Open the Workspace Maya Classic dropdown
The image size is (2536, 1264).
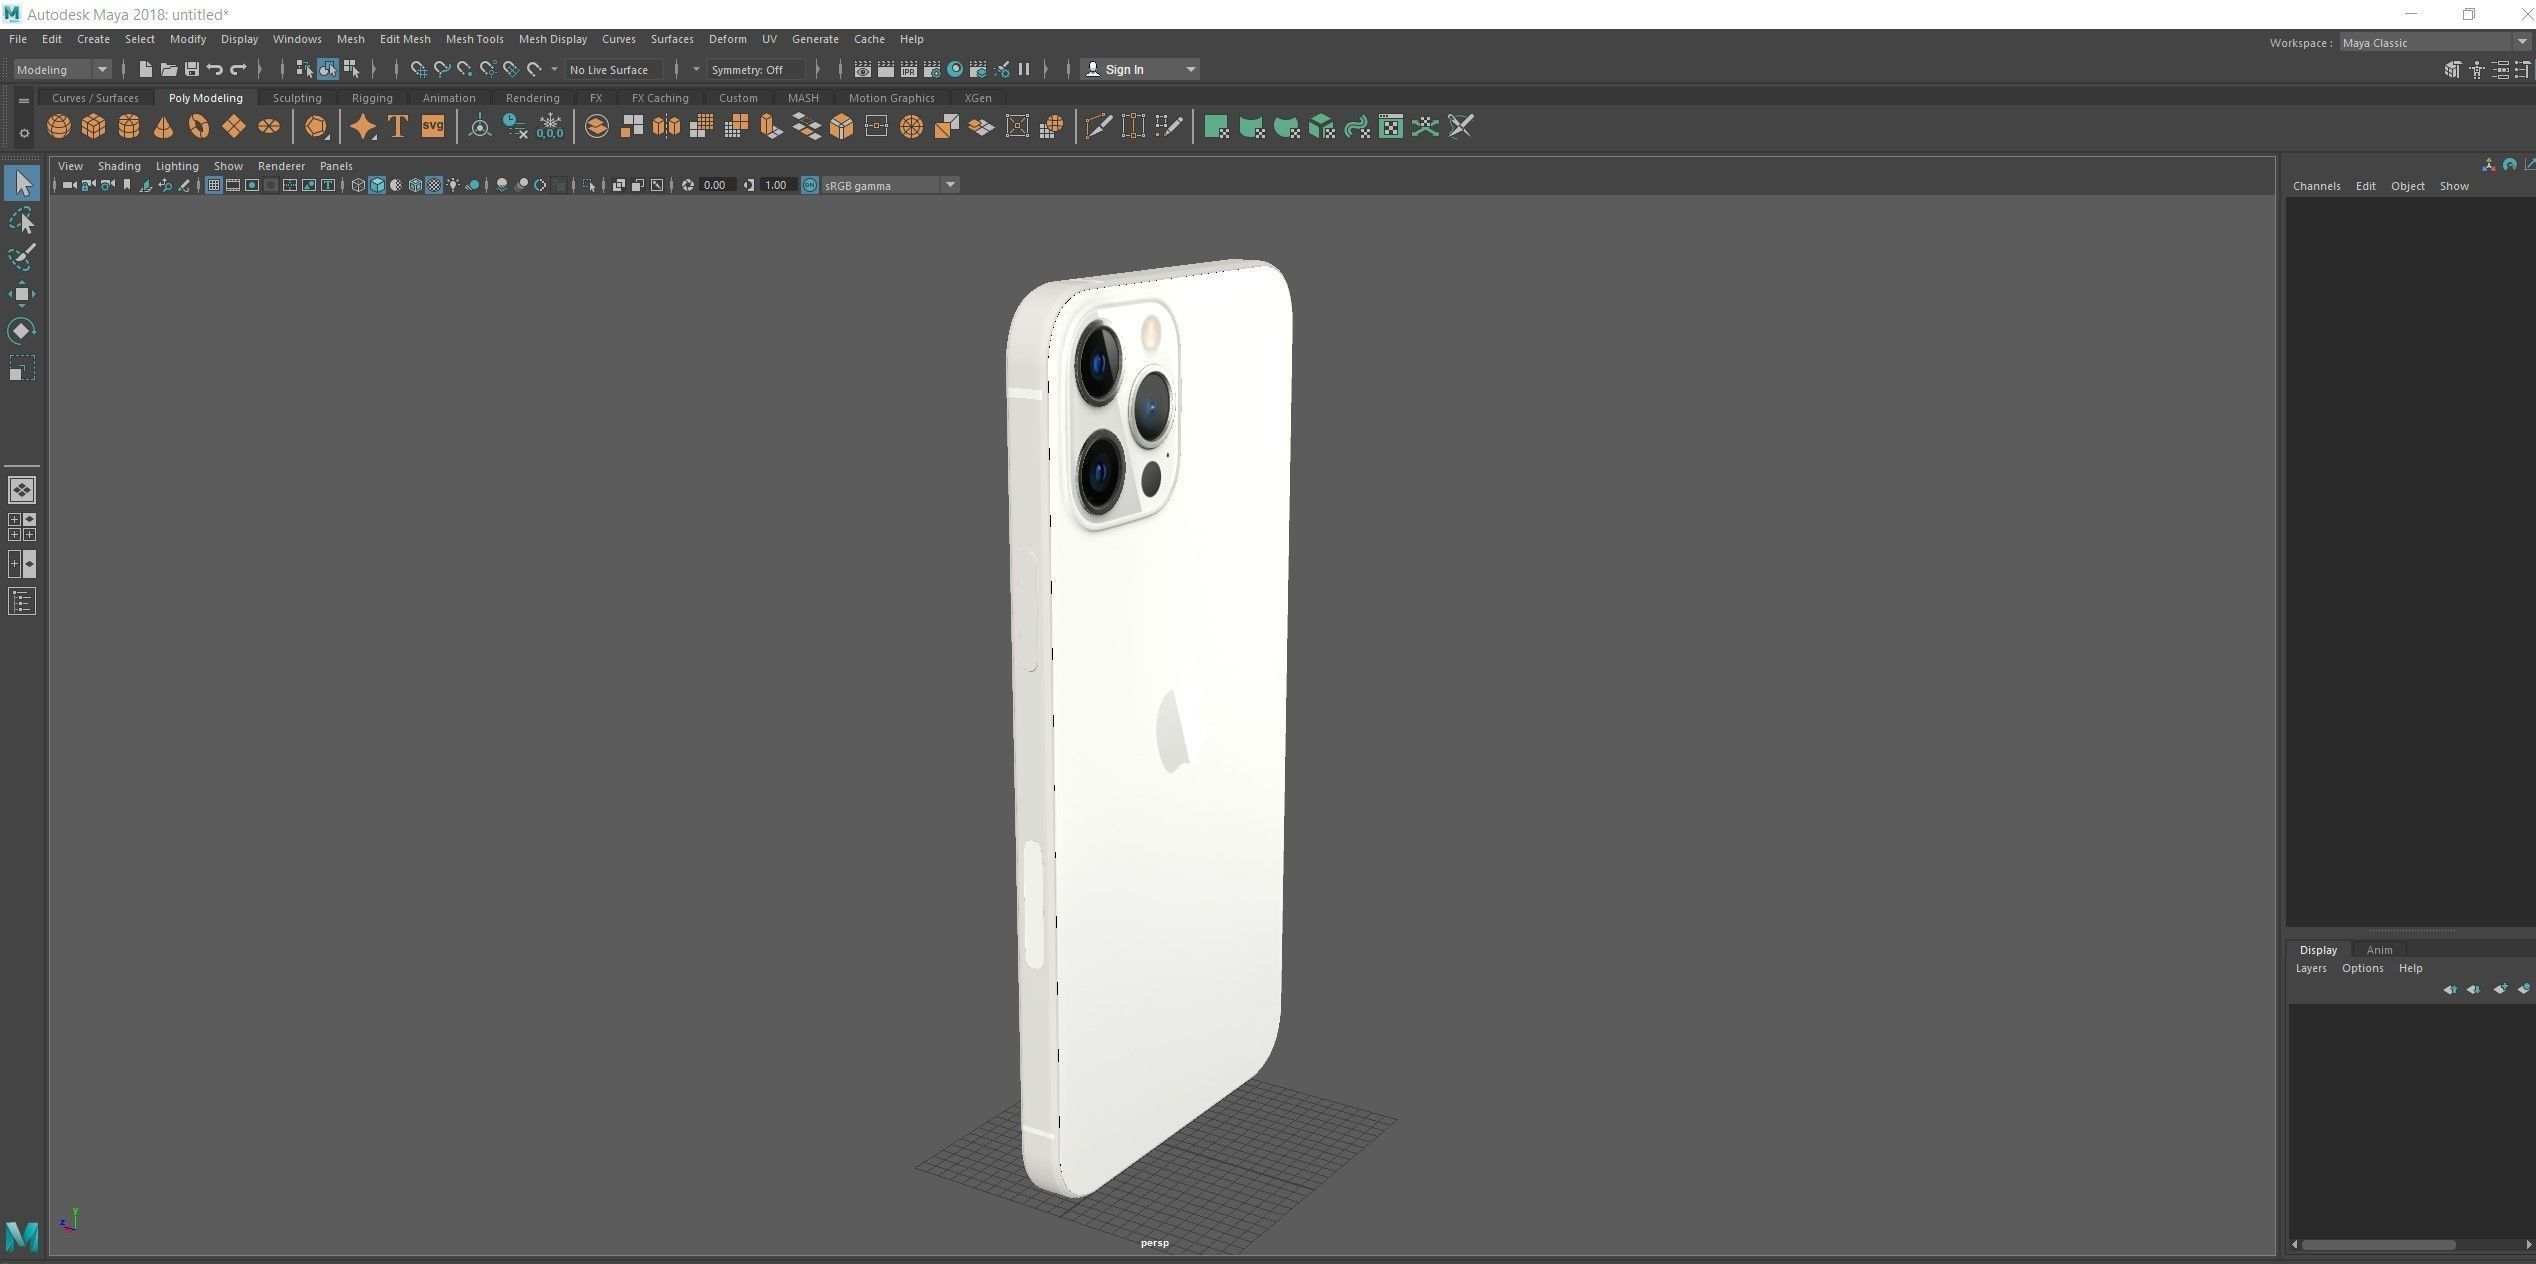(2432, 42)
